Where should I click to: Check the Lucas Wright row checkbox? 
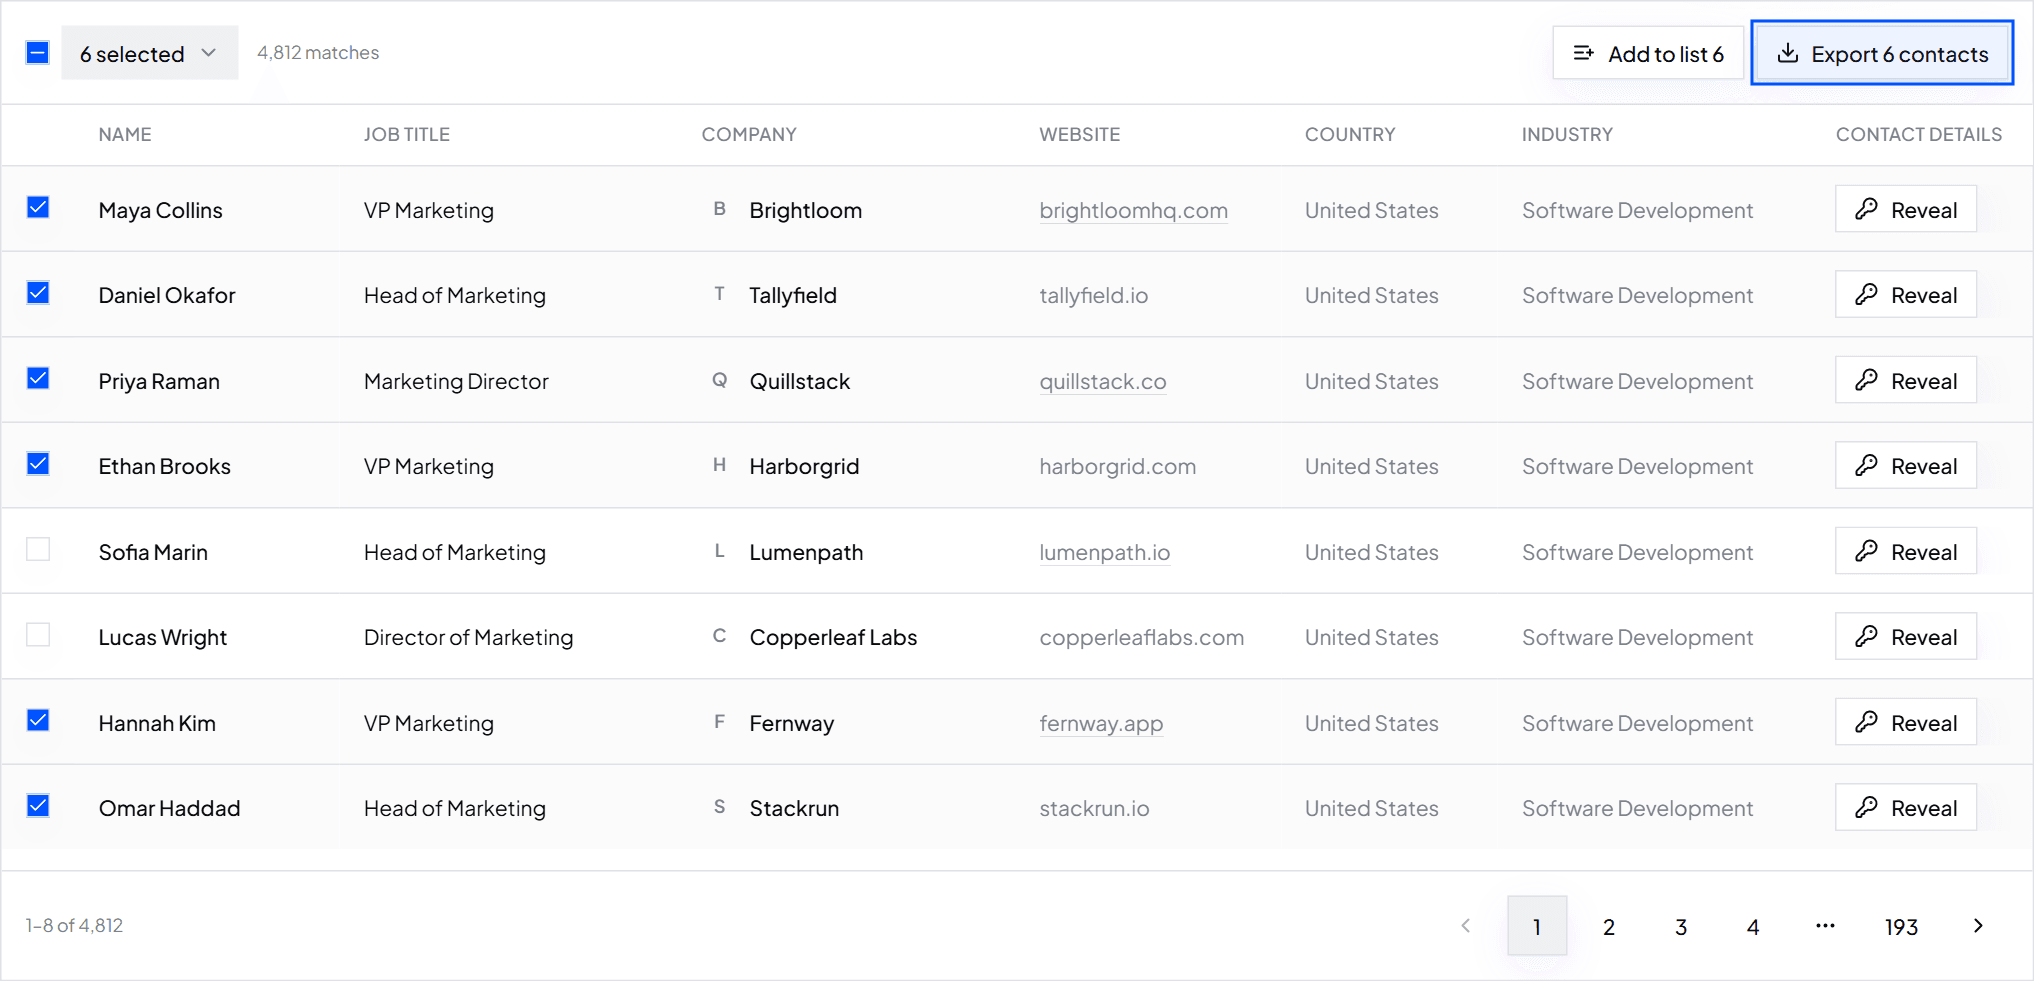tap(38, 635)
